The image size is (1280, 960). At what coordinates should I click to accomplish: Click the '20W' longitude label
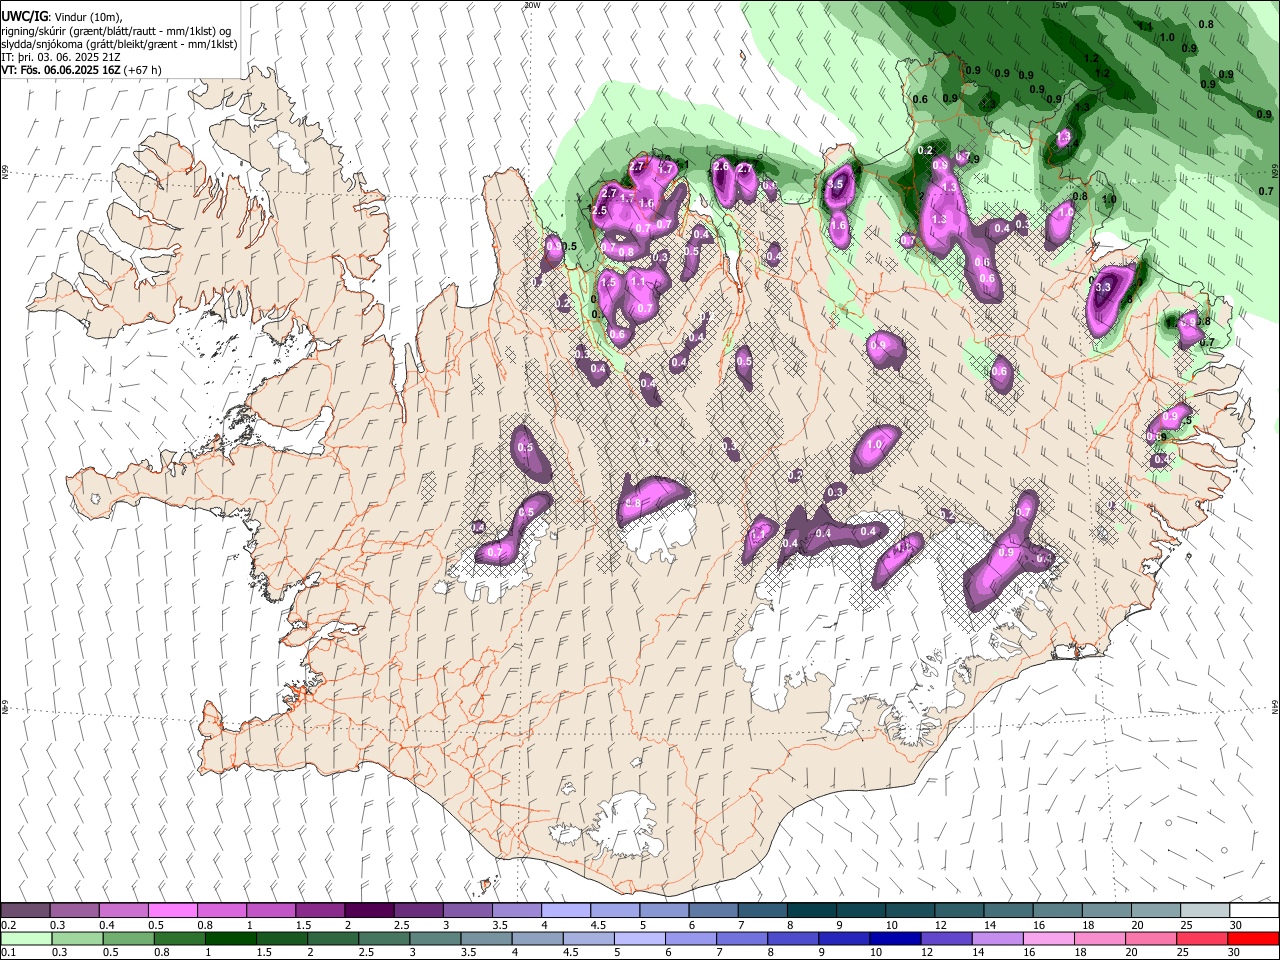[531, 5]
